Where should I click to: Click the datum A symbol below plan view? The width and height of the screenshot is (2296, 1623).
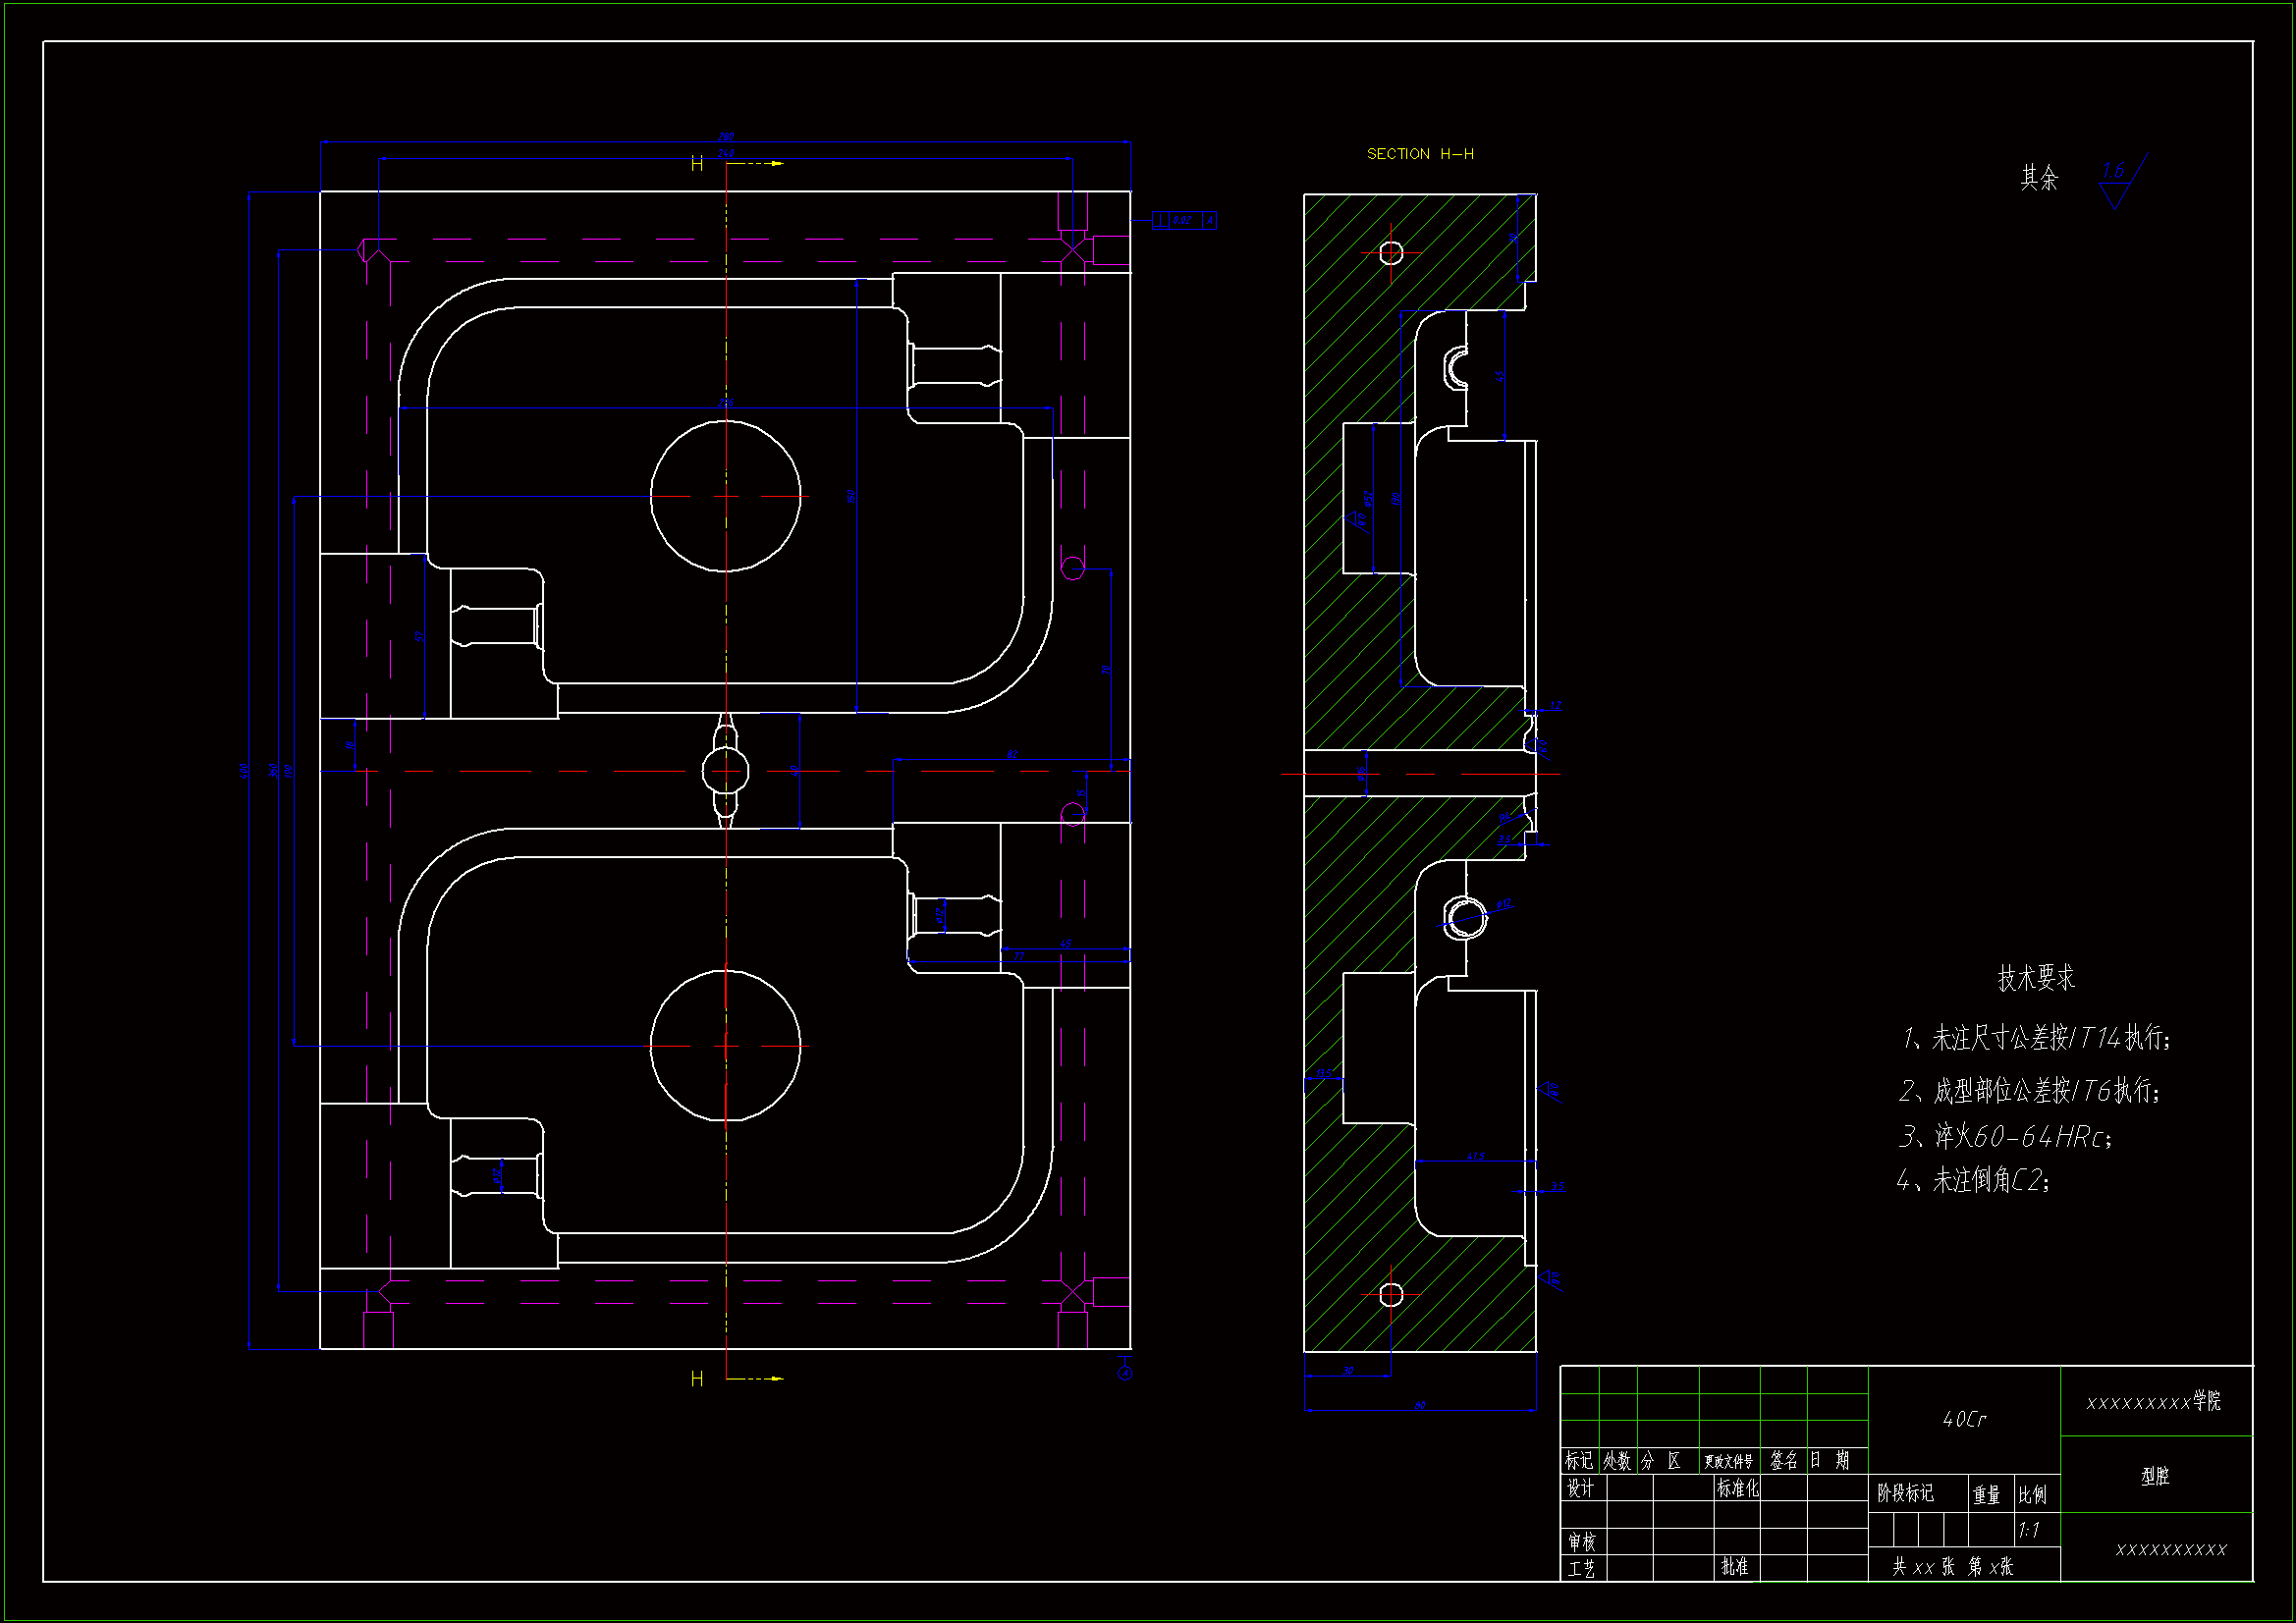(1125, 1373)
